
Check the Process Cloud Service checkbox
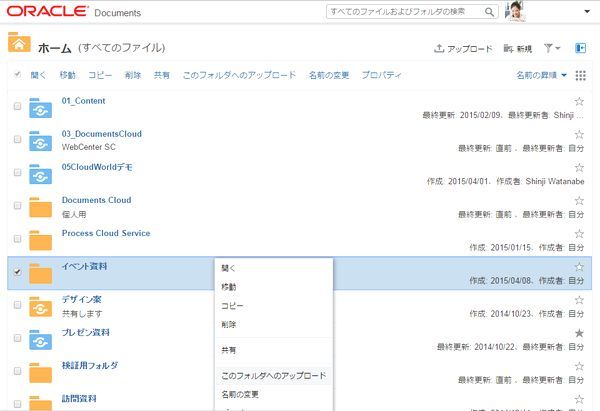point(17,238)
